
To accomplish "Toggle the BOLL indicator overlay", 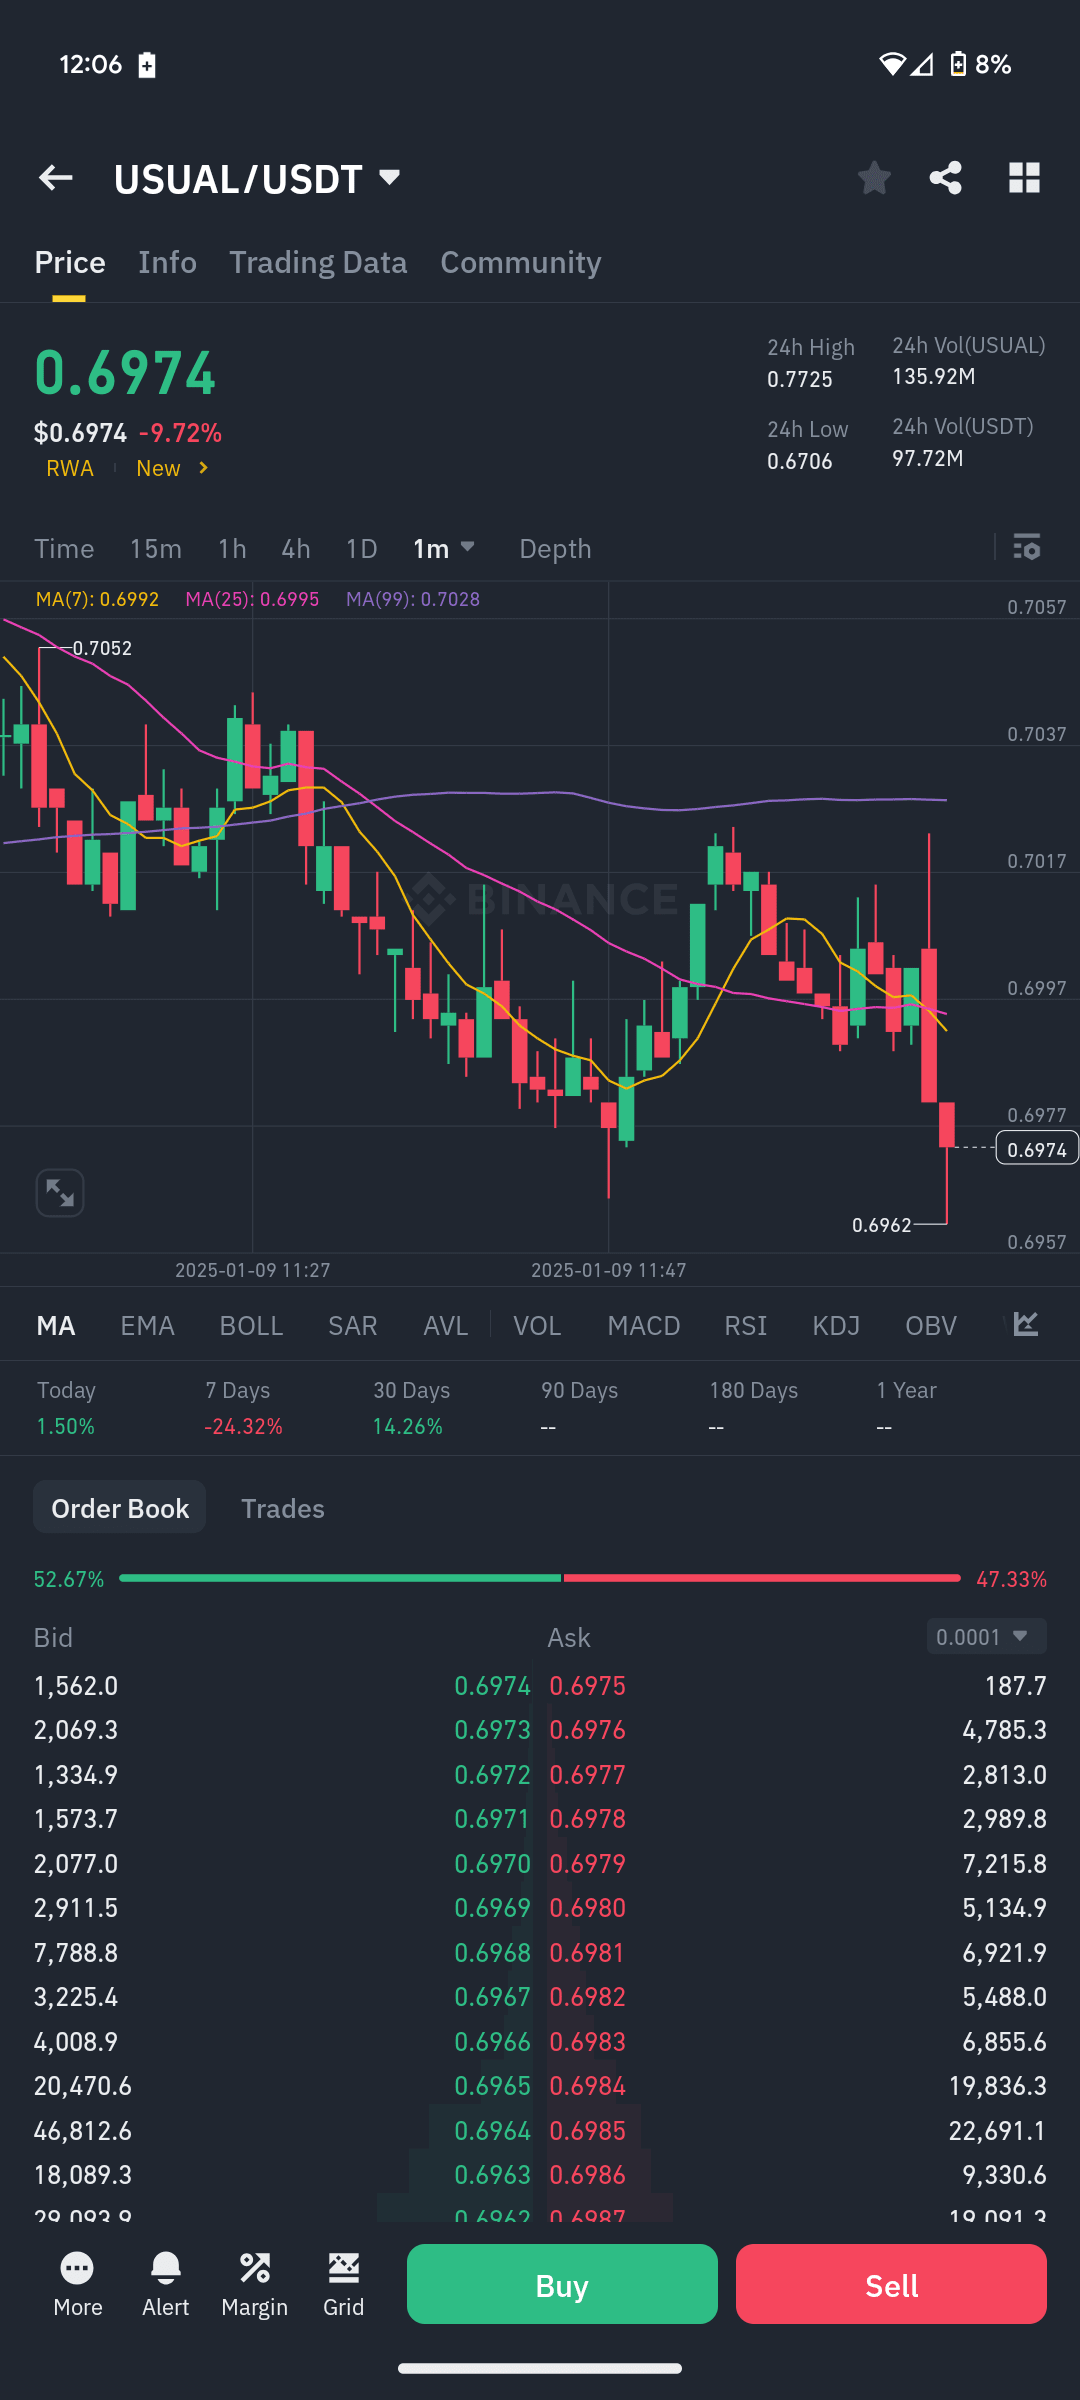I will [251, 1325].
